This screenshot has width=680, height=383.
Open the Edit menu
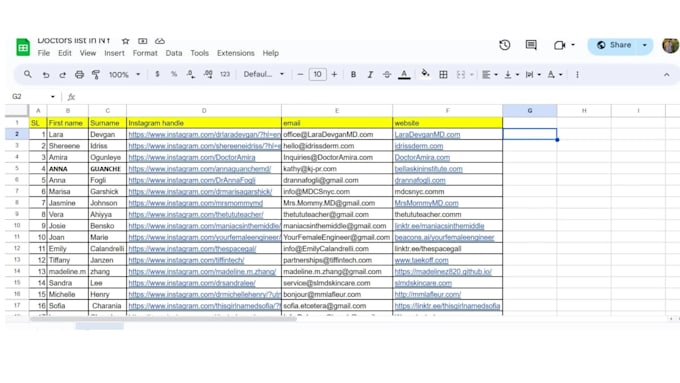[x=65, y=53]
